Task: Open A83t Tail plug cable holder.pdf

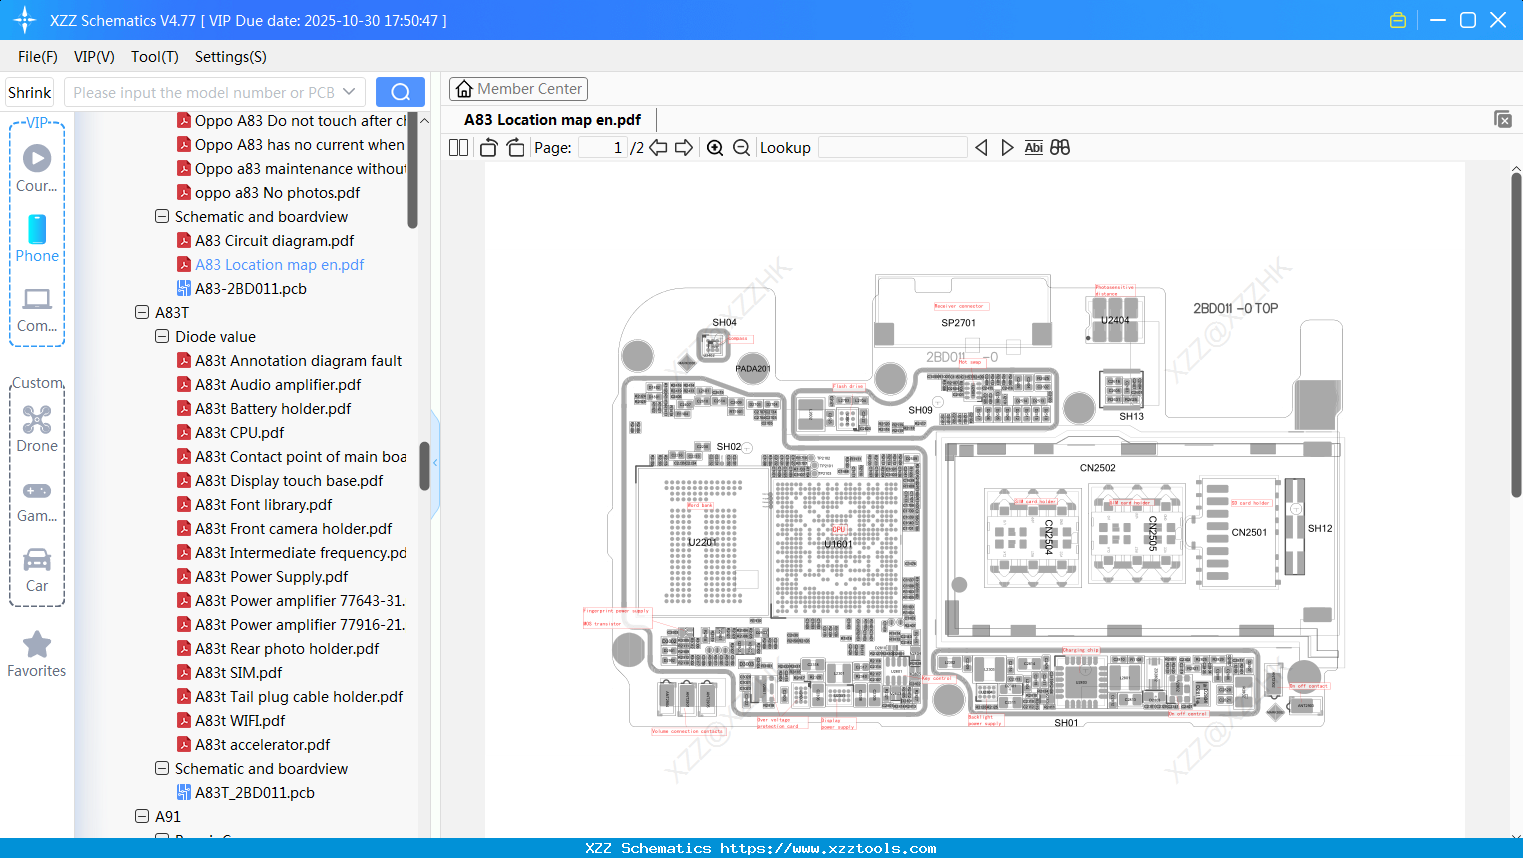Action: tap(299, 697)
